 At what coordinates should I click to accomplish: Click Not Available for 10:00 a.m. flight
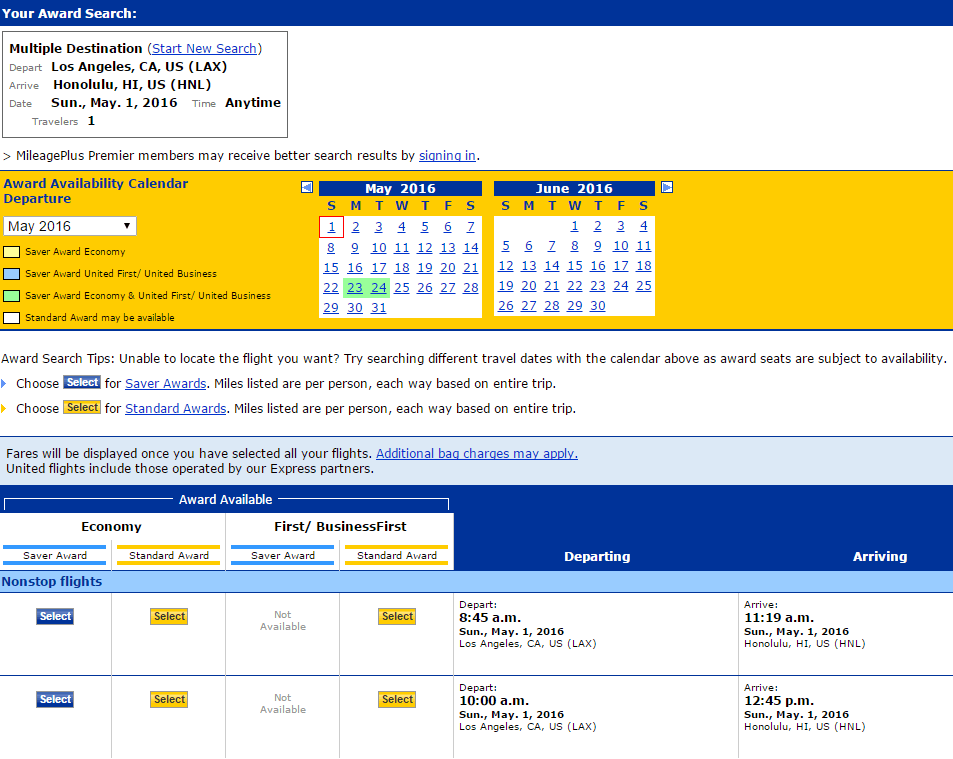[283, 704]
